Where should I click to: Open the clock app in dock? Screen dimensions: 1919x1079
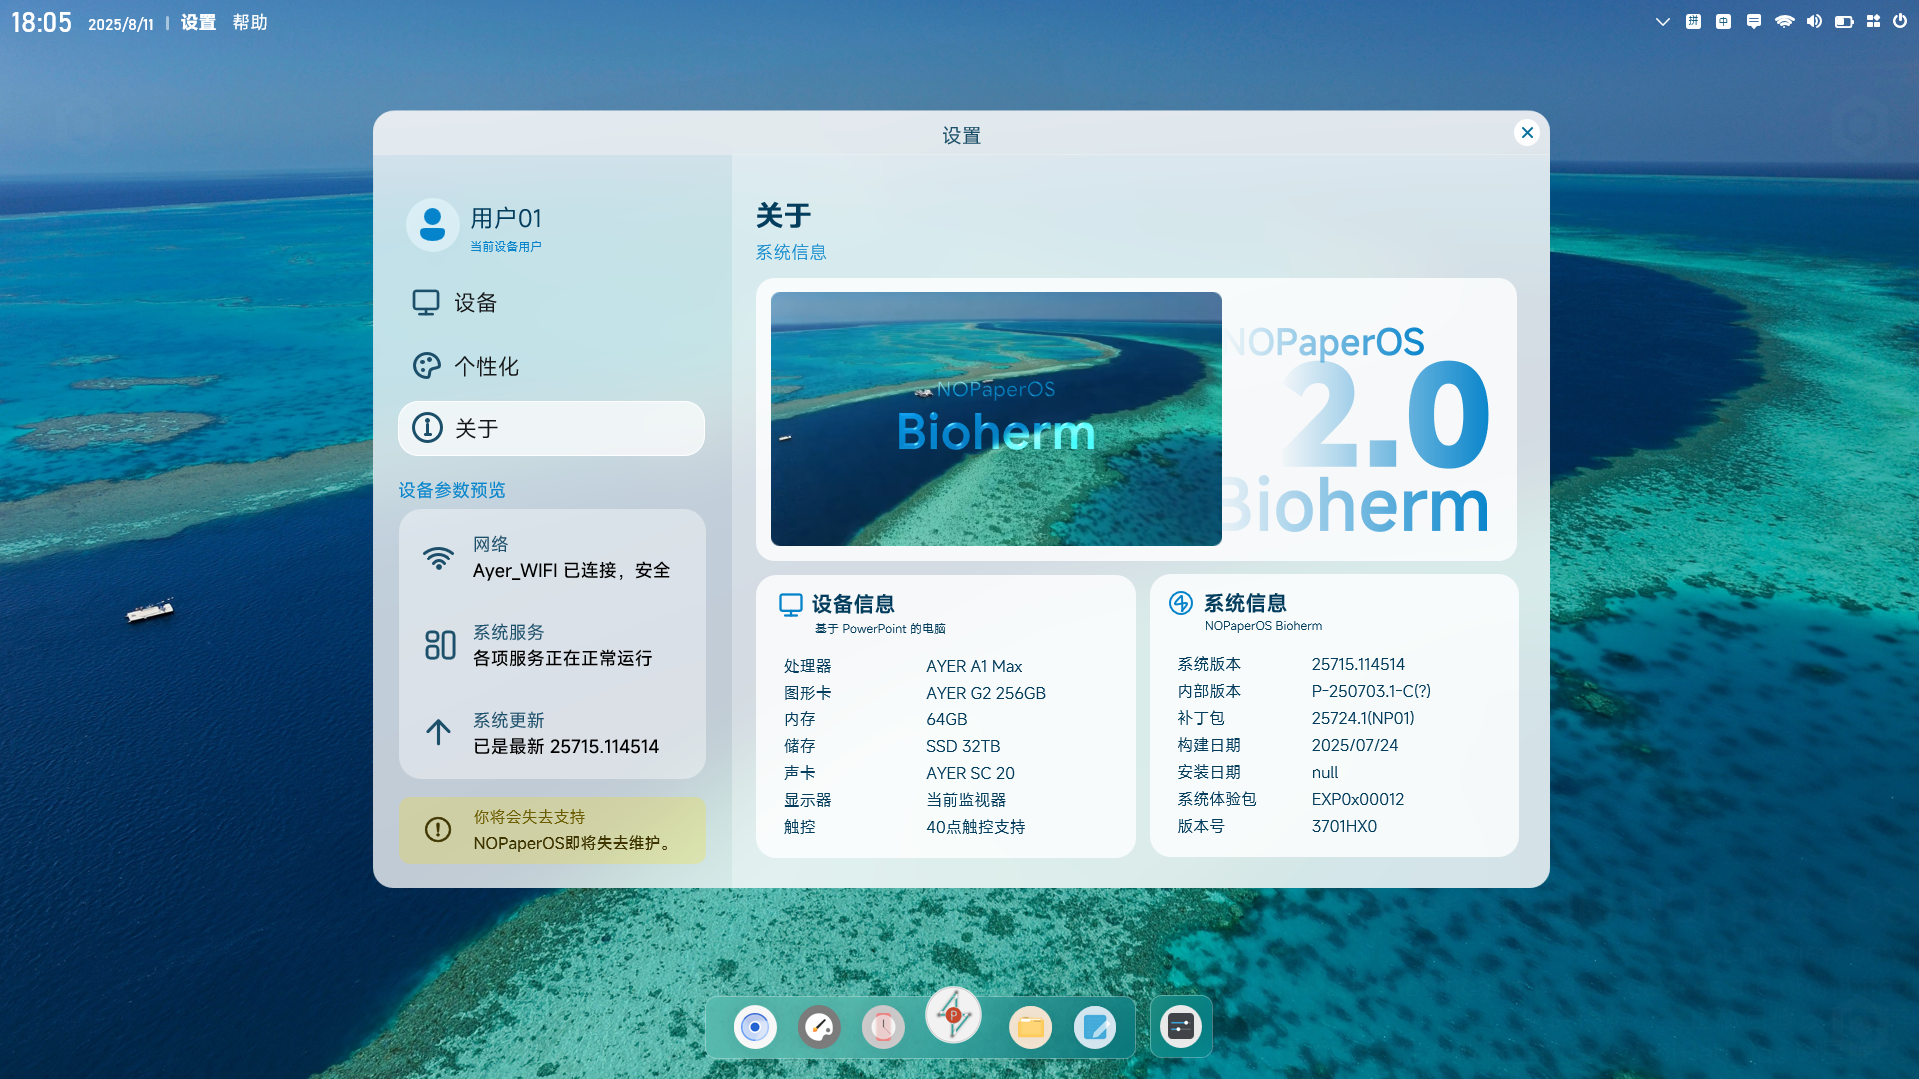coord(883,1027)
